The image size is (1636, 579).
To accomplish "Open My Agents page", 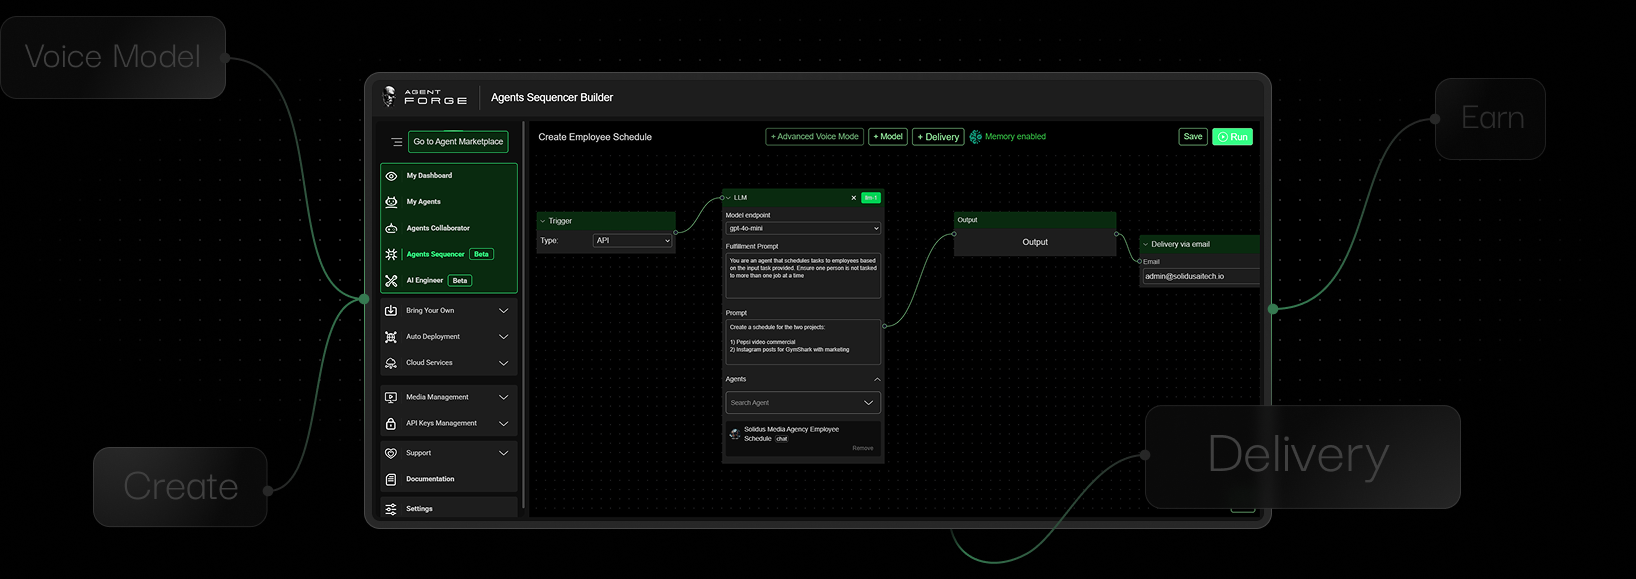I will pos(423,202).
